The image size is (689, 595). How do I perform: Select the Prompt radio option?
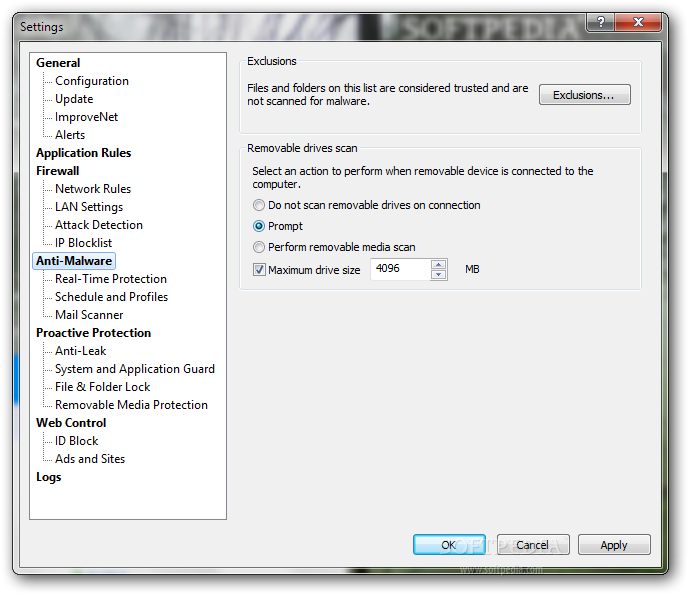tap(278, 226)
